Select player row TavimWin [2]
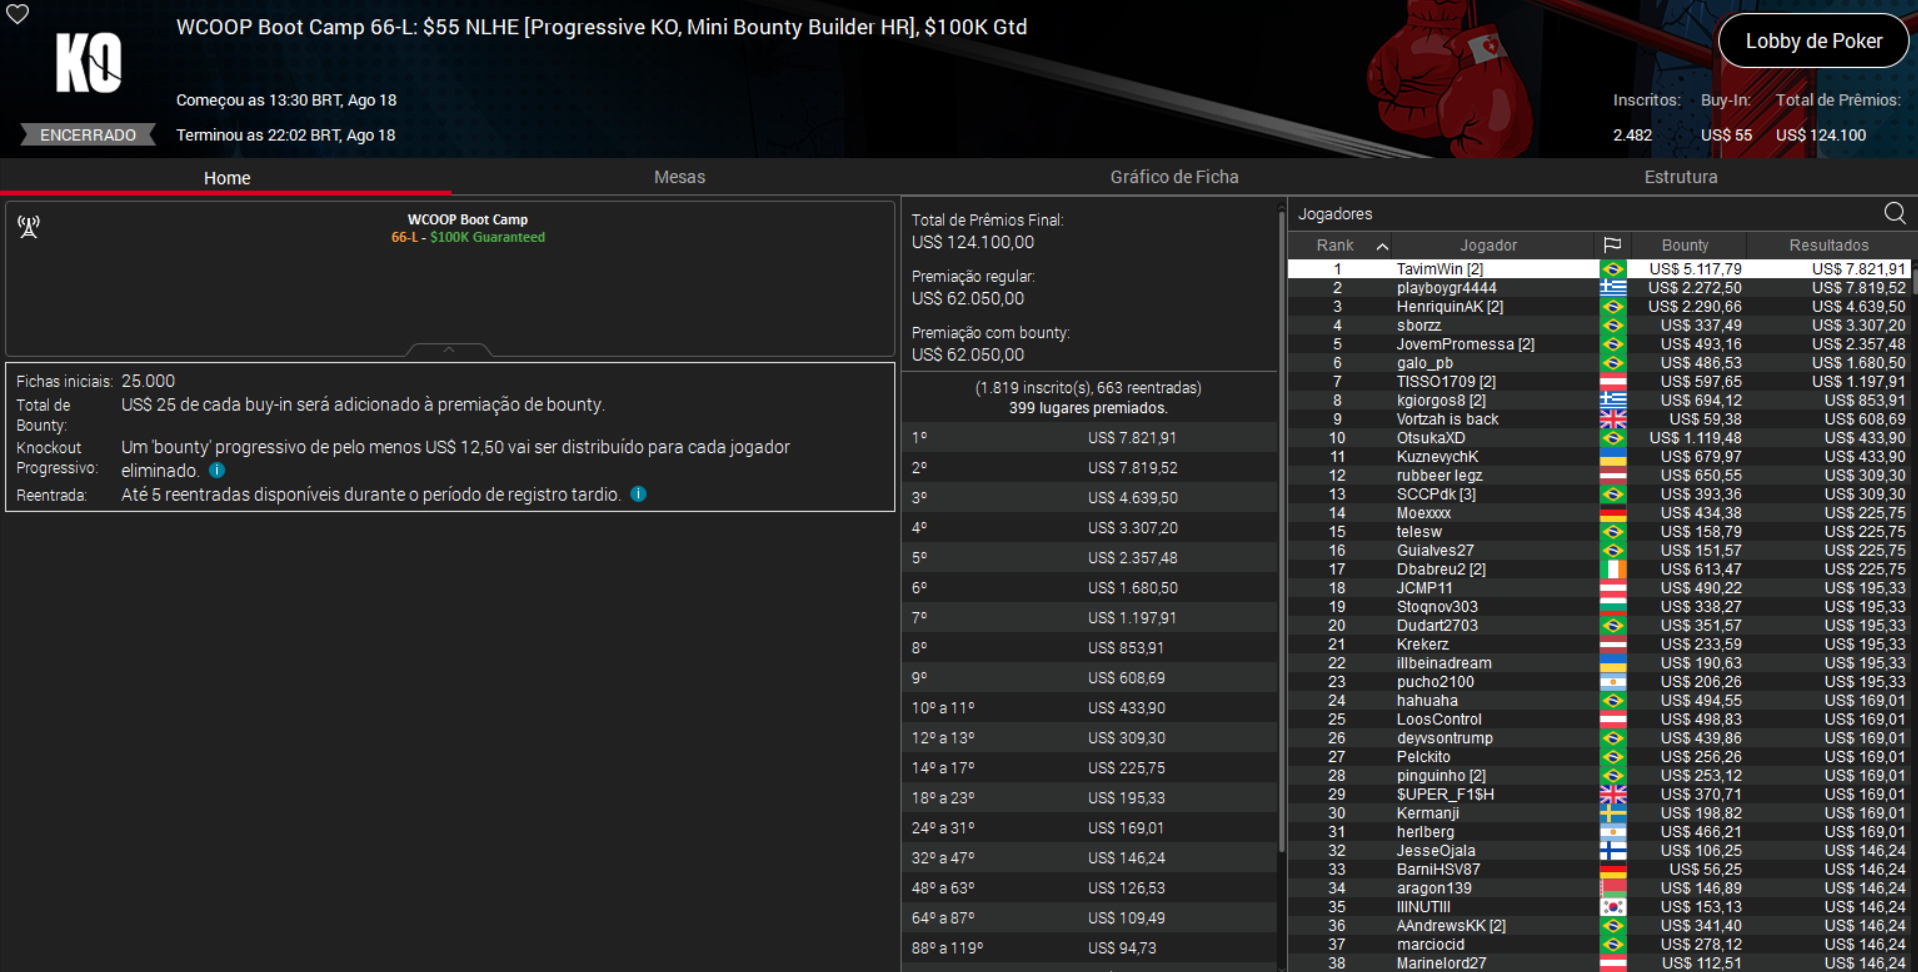This screenshot has width=1918, height=972. [x=1599, y=269]
